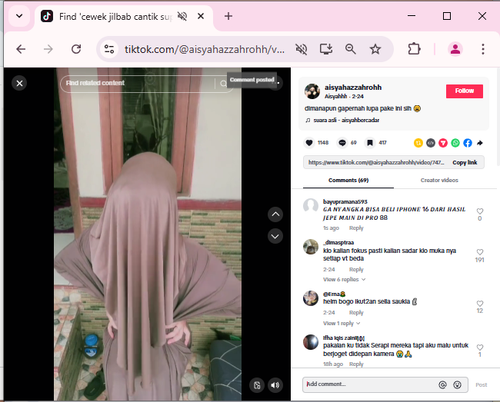Bookmark this page with star
The width and height of the screenshot is (500, 402).
click(375, 49)
